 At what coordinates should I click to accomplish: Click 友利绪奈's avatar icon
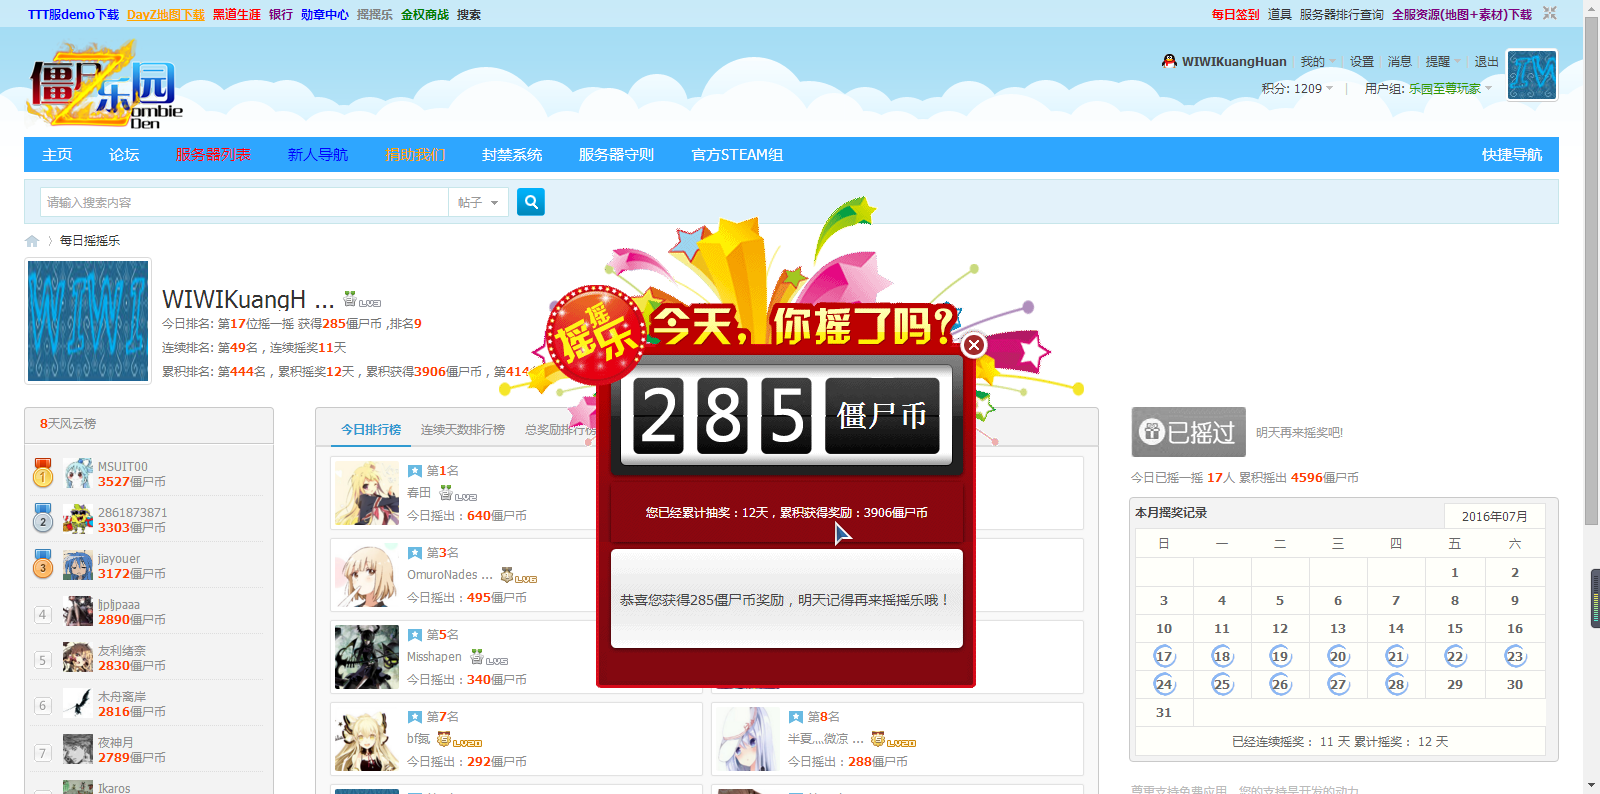point(78,657)
